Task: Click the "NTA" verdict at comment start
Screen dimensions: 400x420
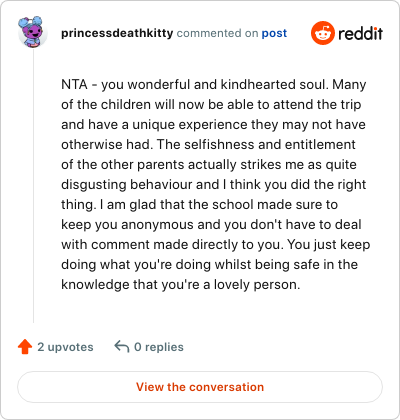Action: click(74, 84)
